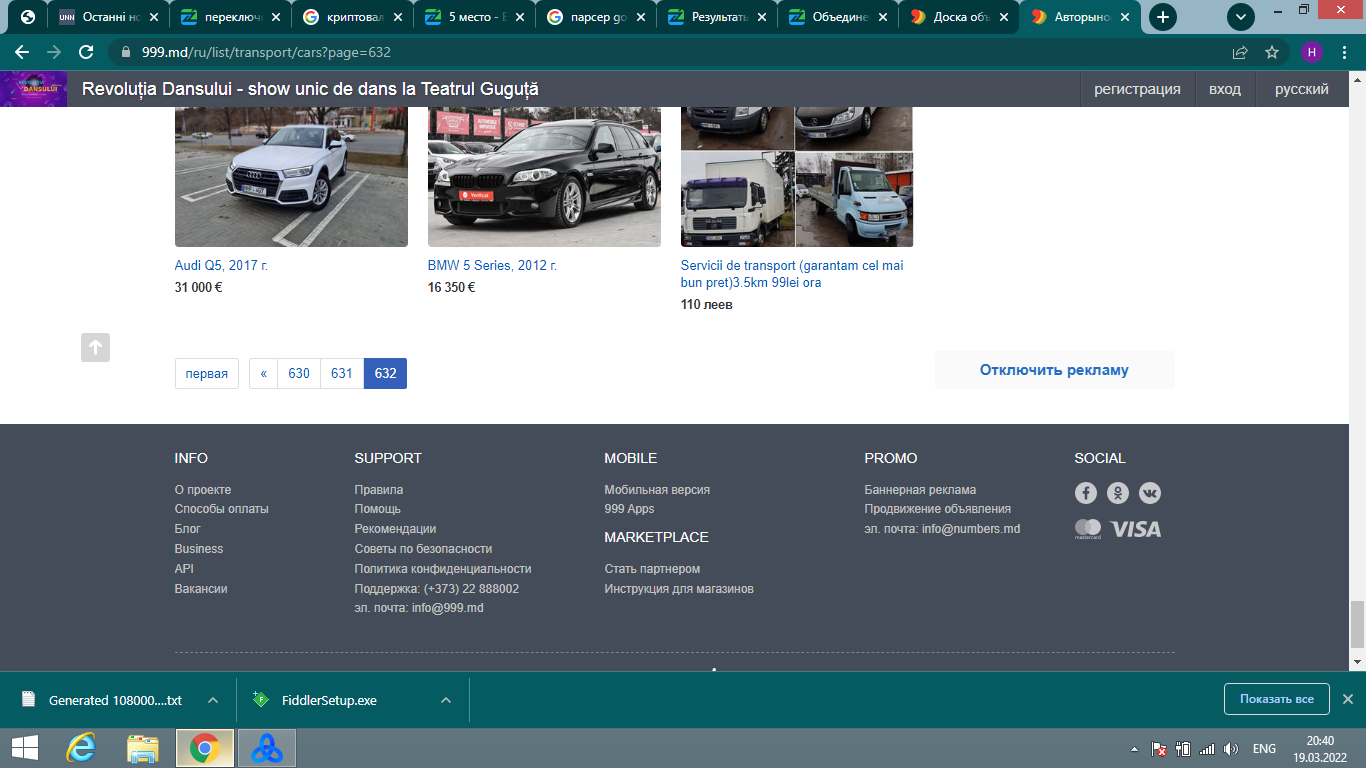Click the BMW 5 Series car thumbnail
The width and height of the screenshot is (1366, 768).
(x=544, y=176)
